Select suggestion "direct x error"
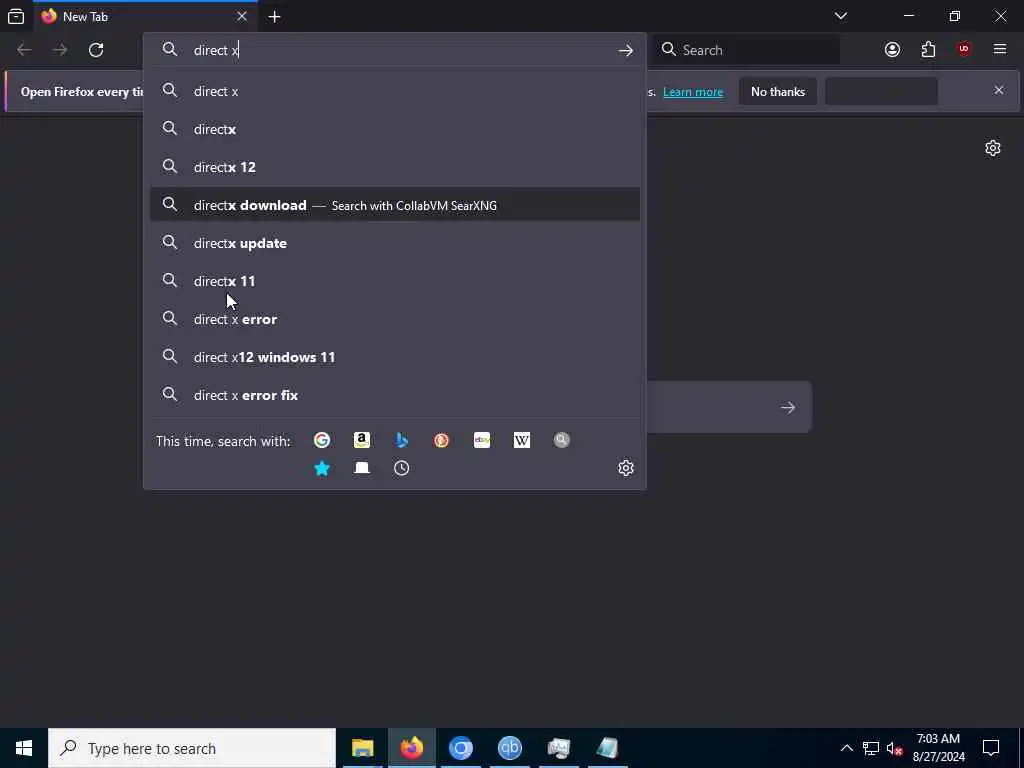 click(394, 319)
